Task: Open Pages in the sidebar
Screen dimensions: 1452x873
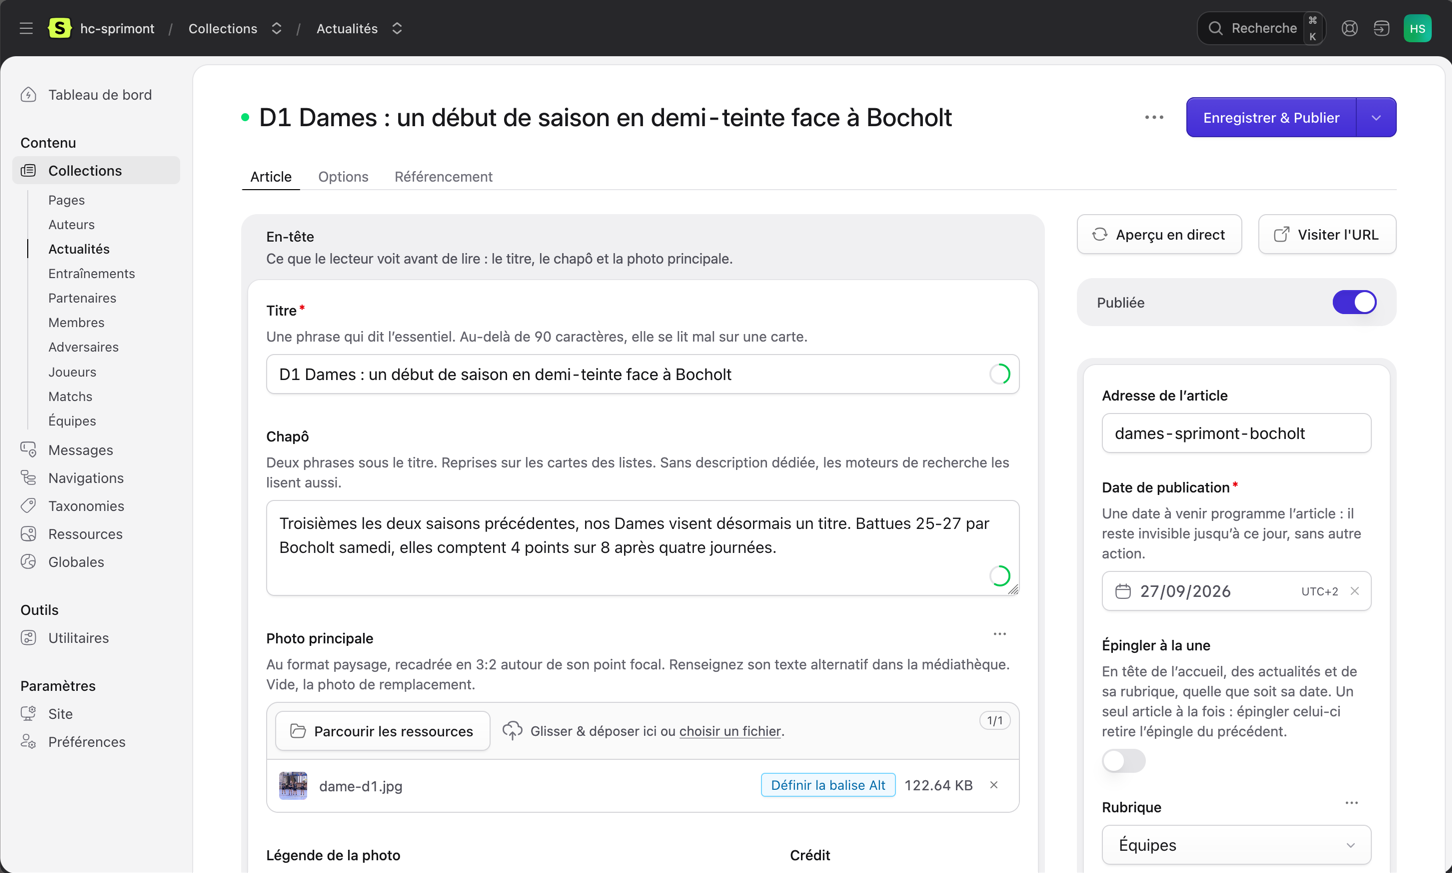Action: [x=66, y=200]
